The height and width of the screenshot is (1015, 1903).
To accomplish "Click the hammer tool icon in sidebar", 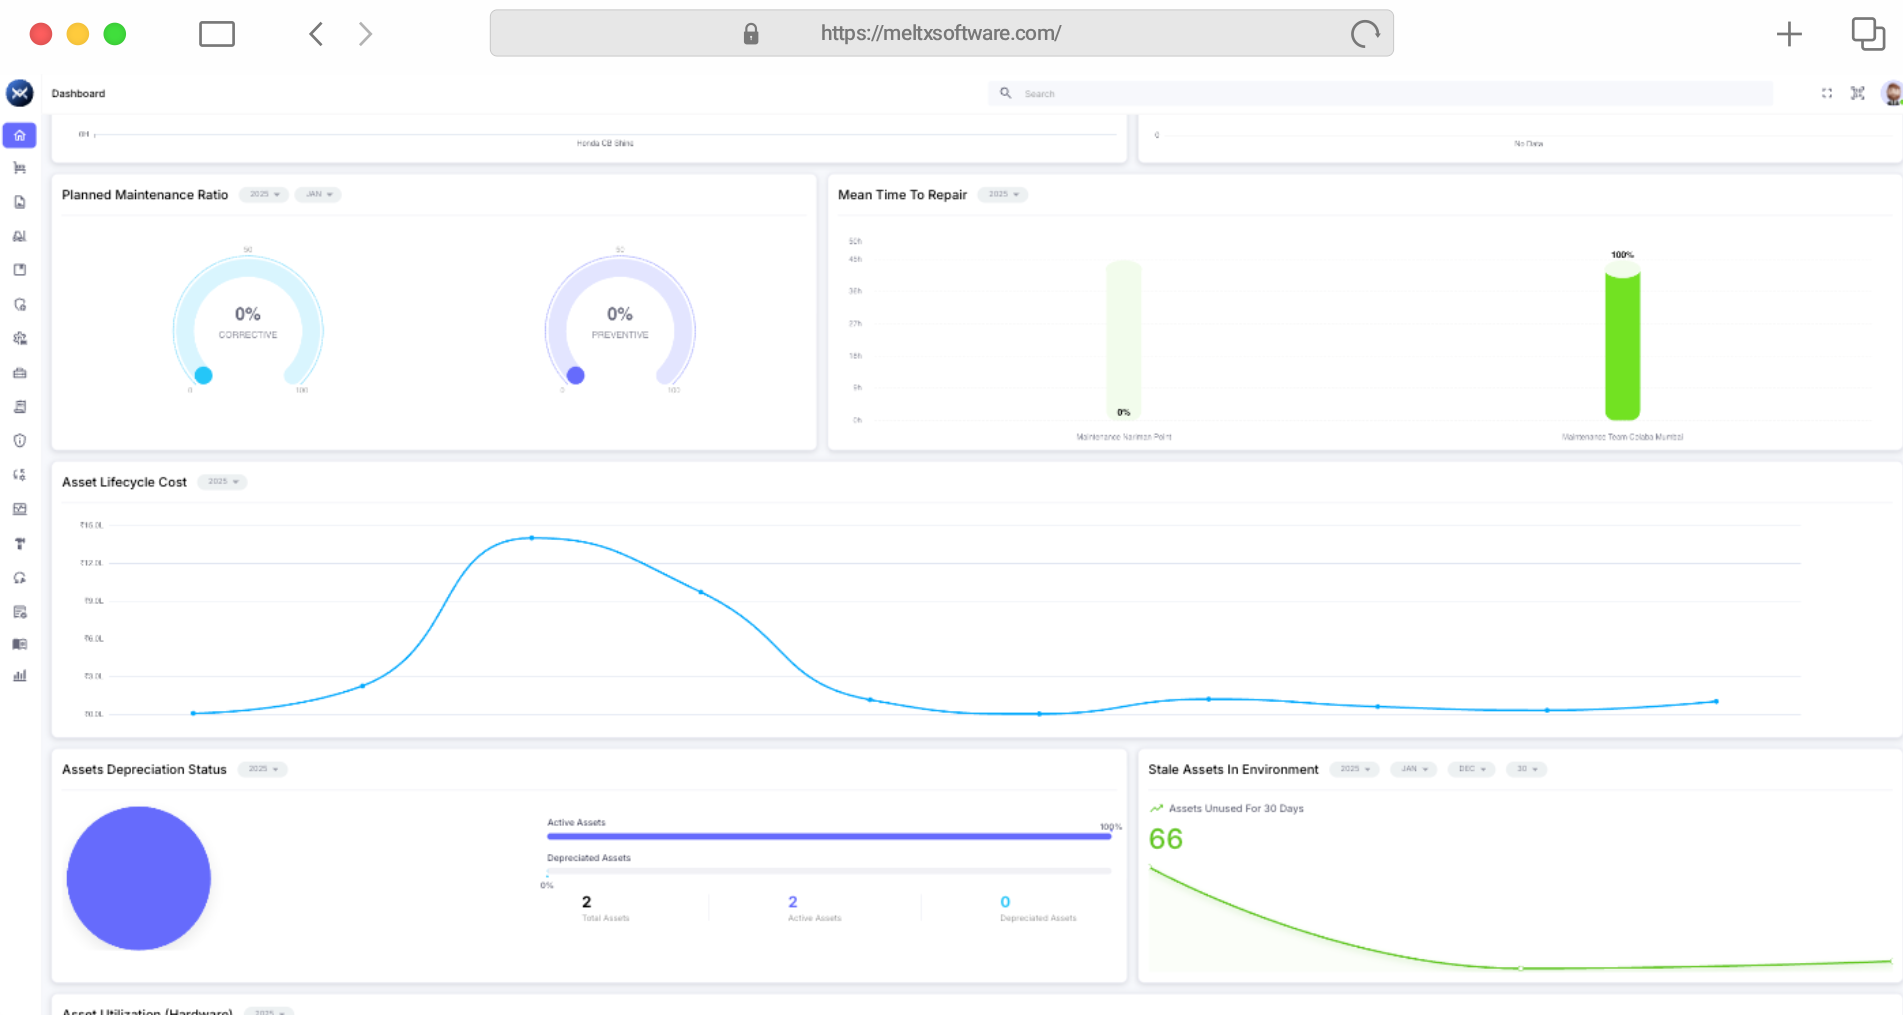I will pyautogui.click(x=20, y=544).
